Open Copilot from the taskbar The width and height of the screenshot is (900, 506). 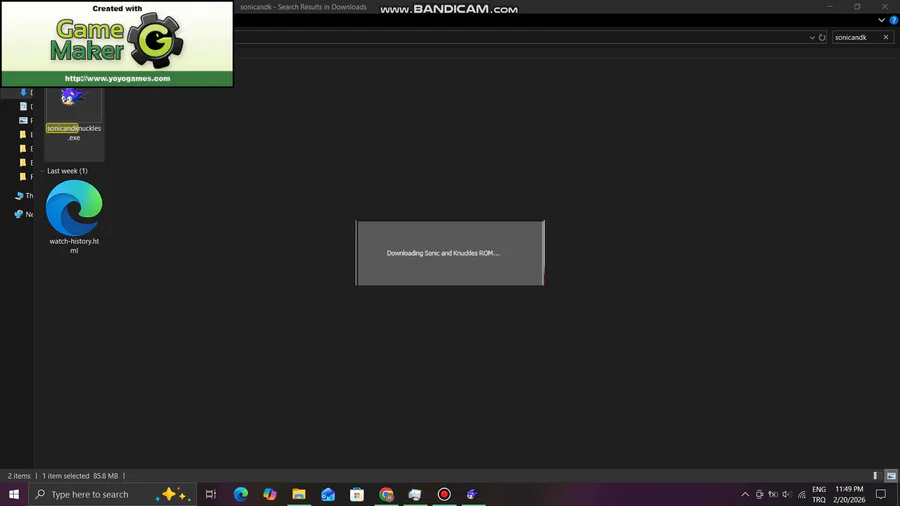click(x=269, y=494)
